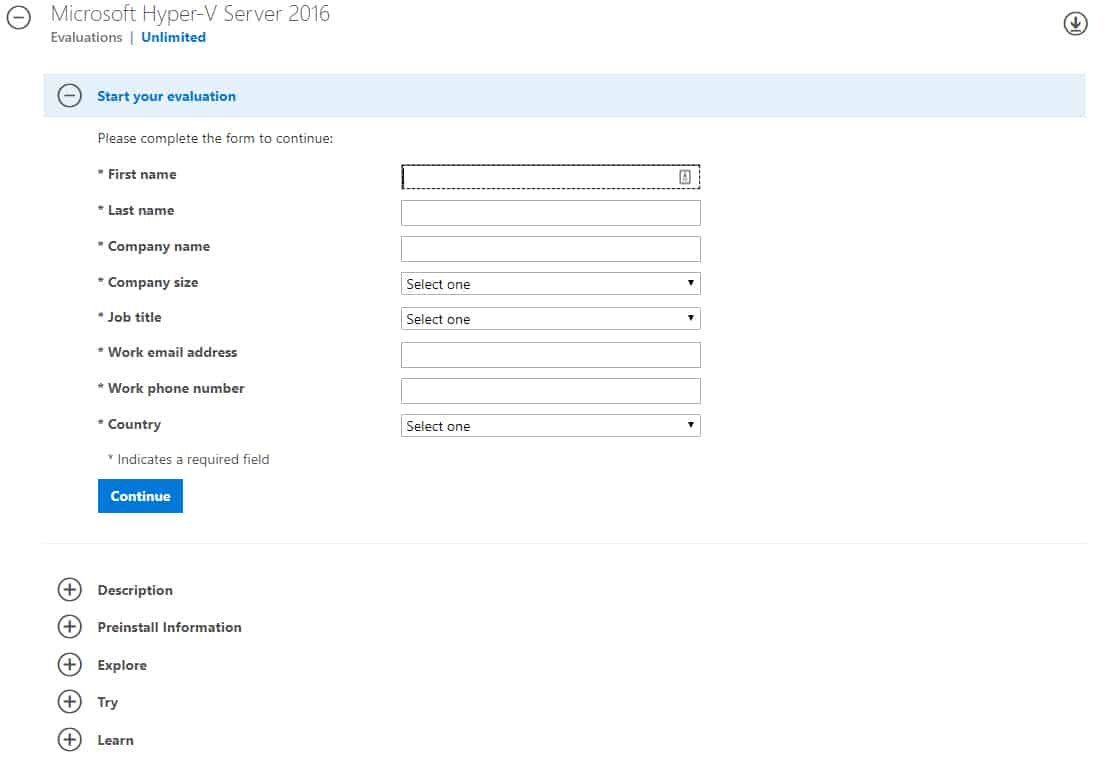Open the Job title dropdown
Viewport: 1106px width, 780px height.
tap(550, 319)
